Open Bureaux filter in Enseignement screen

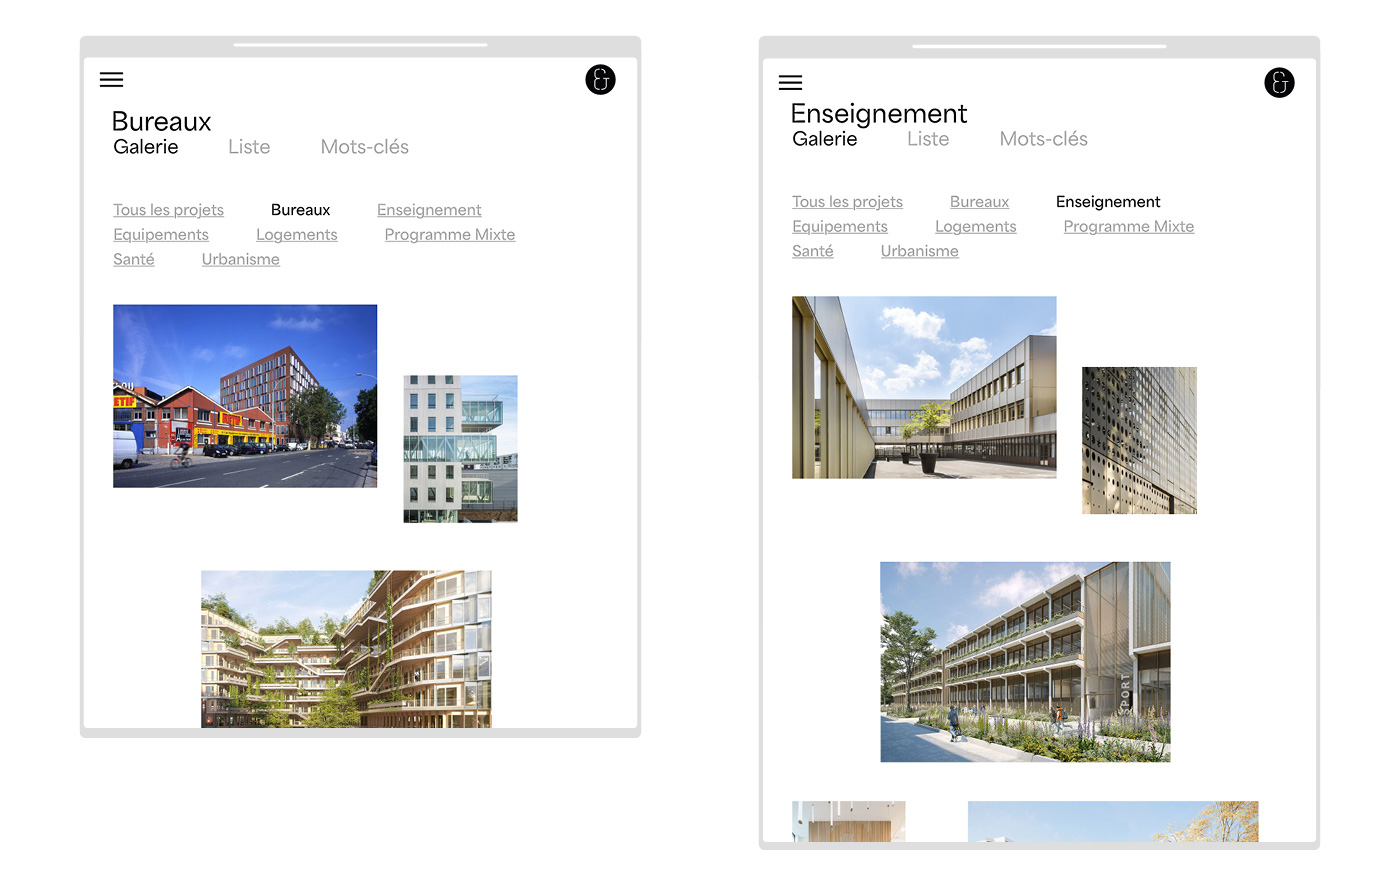(x=979, y=202)
